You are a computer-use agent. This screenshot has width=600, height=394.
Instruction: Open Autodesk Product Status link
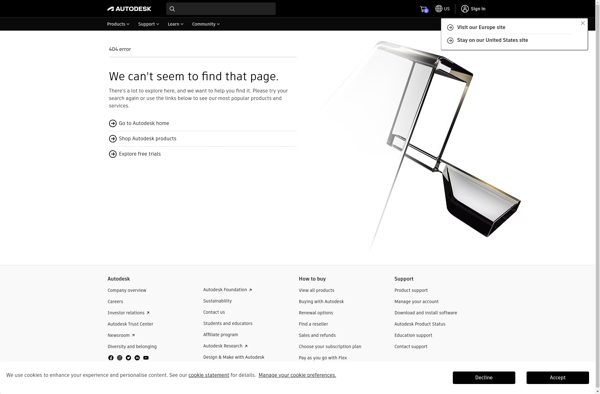point(420,324)
